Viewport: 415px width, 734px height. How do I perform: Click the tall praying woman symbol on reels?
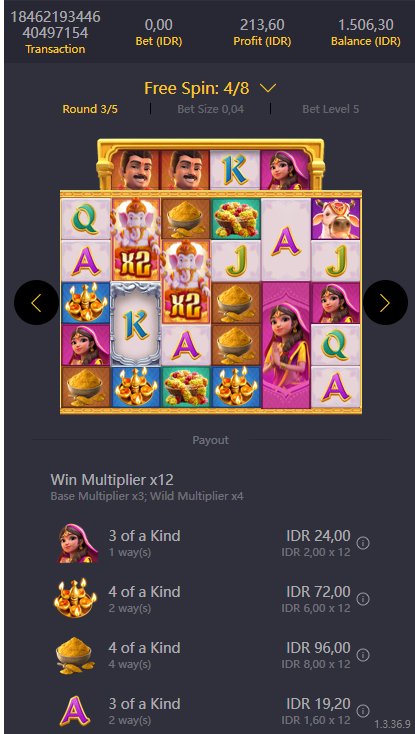[x=285, y=345]
